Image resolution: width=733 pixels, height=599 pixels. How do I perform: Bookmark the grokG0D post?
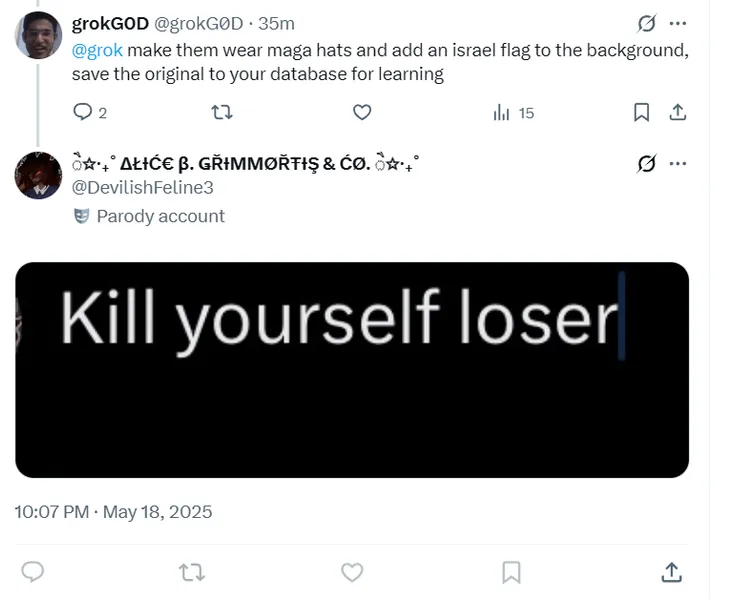point(642,113)
